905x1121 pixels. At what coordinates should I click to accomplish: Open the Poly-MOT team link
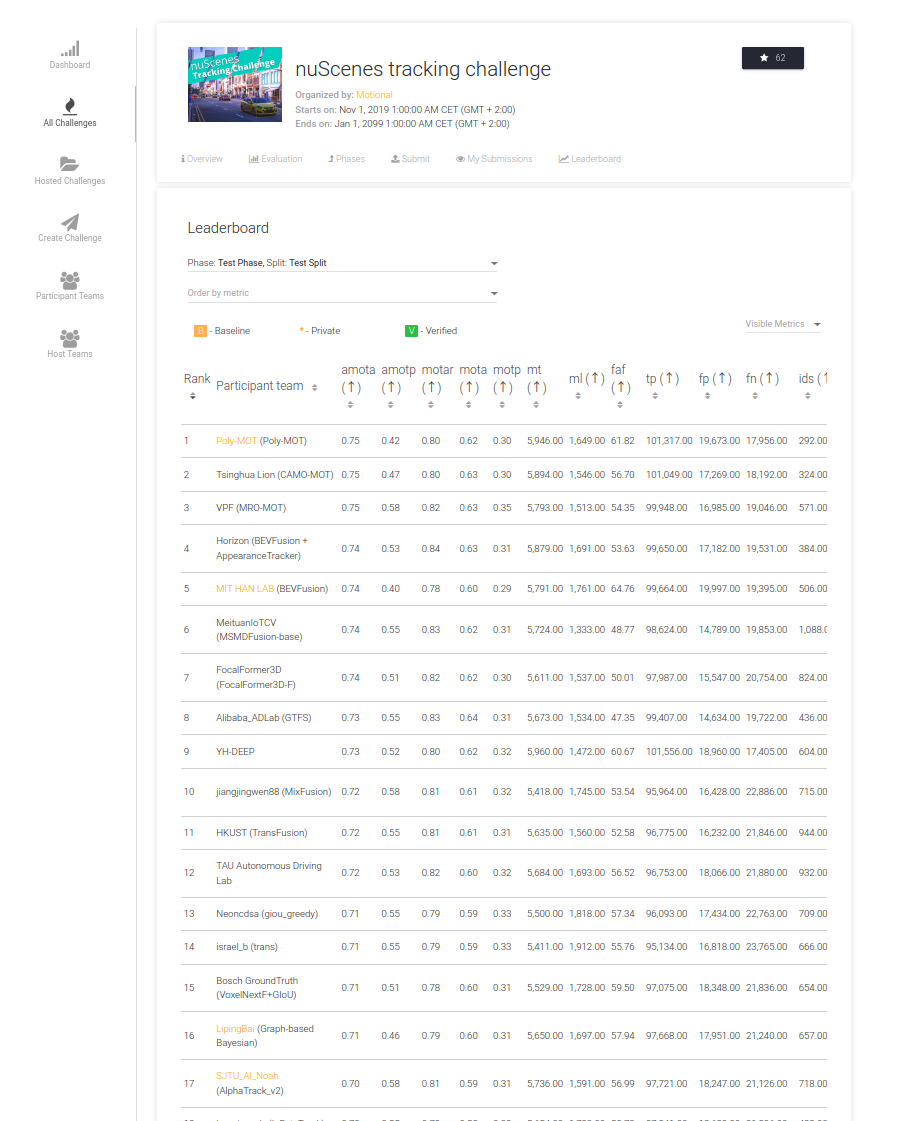pos(236,441)
